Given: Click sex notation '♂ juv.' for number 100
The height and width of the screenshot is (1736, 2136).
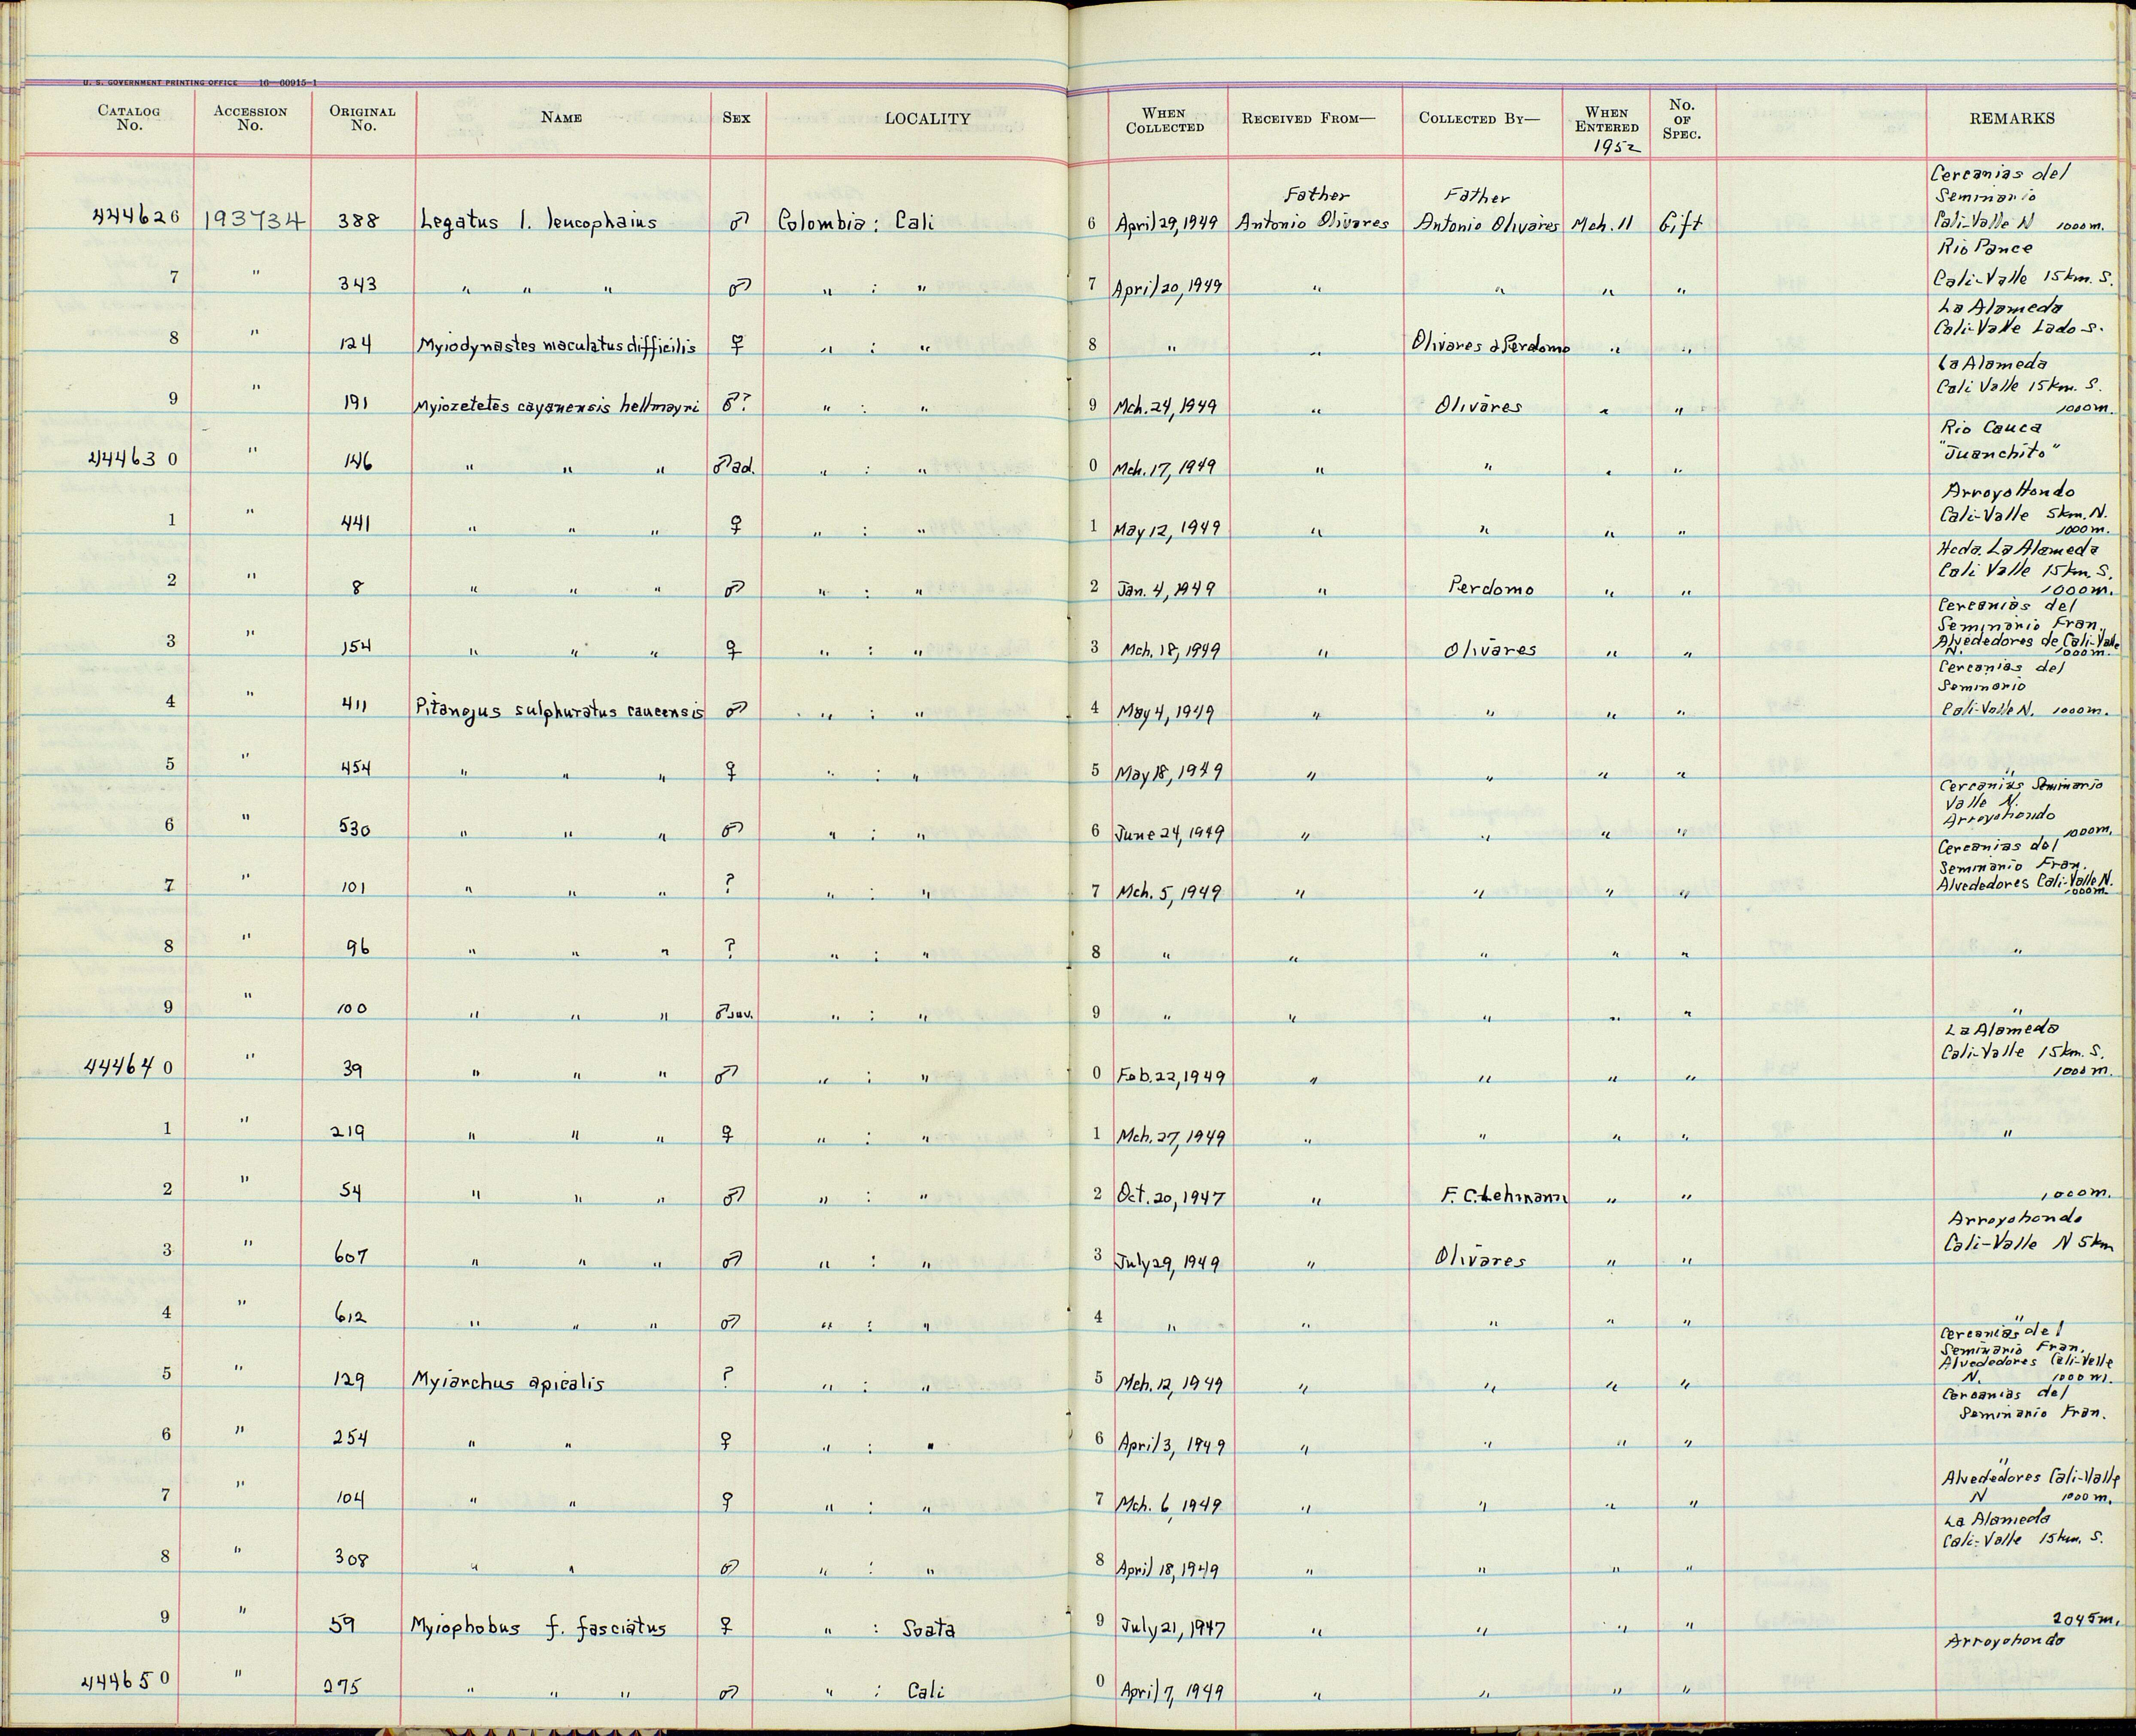Looking at the screenshot, I should [734, 1012].
